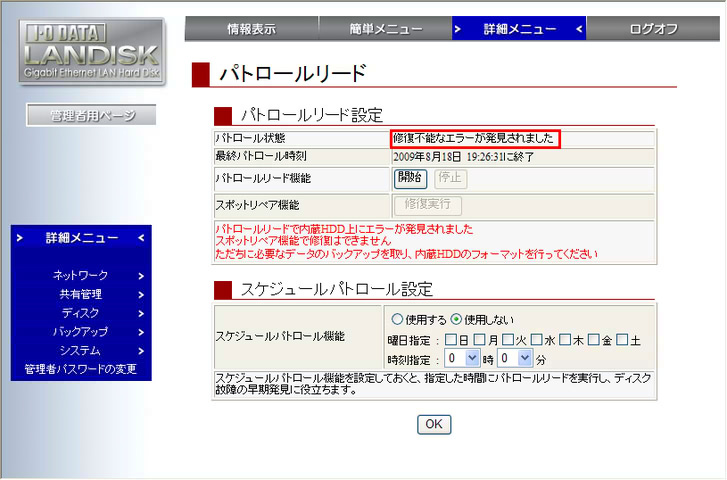Expand the 共有管理 sidebar menu
The height and width of the screenshot is (480, 727).
82,294
